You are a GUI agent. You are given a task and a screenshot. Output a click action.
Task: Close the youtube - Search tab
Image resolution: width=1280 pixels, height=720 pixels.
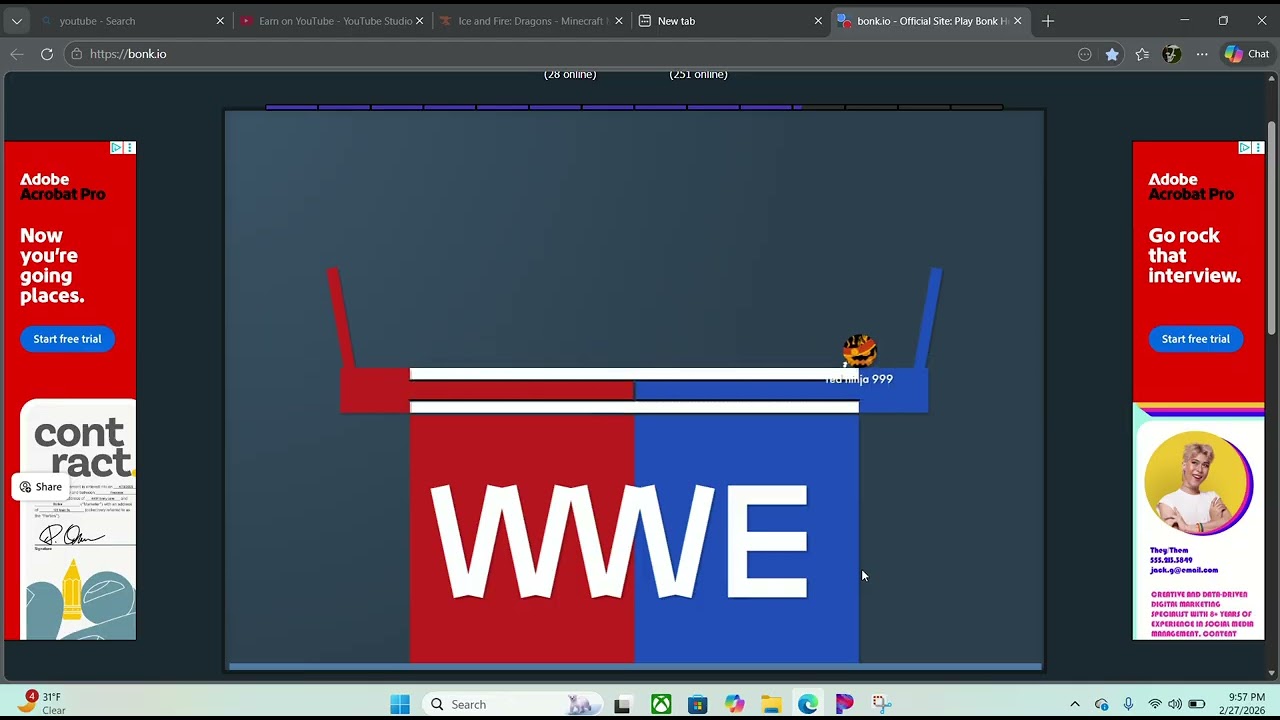(220, 21)
